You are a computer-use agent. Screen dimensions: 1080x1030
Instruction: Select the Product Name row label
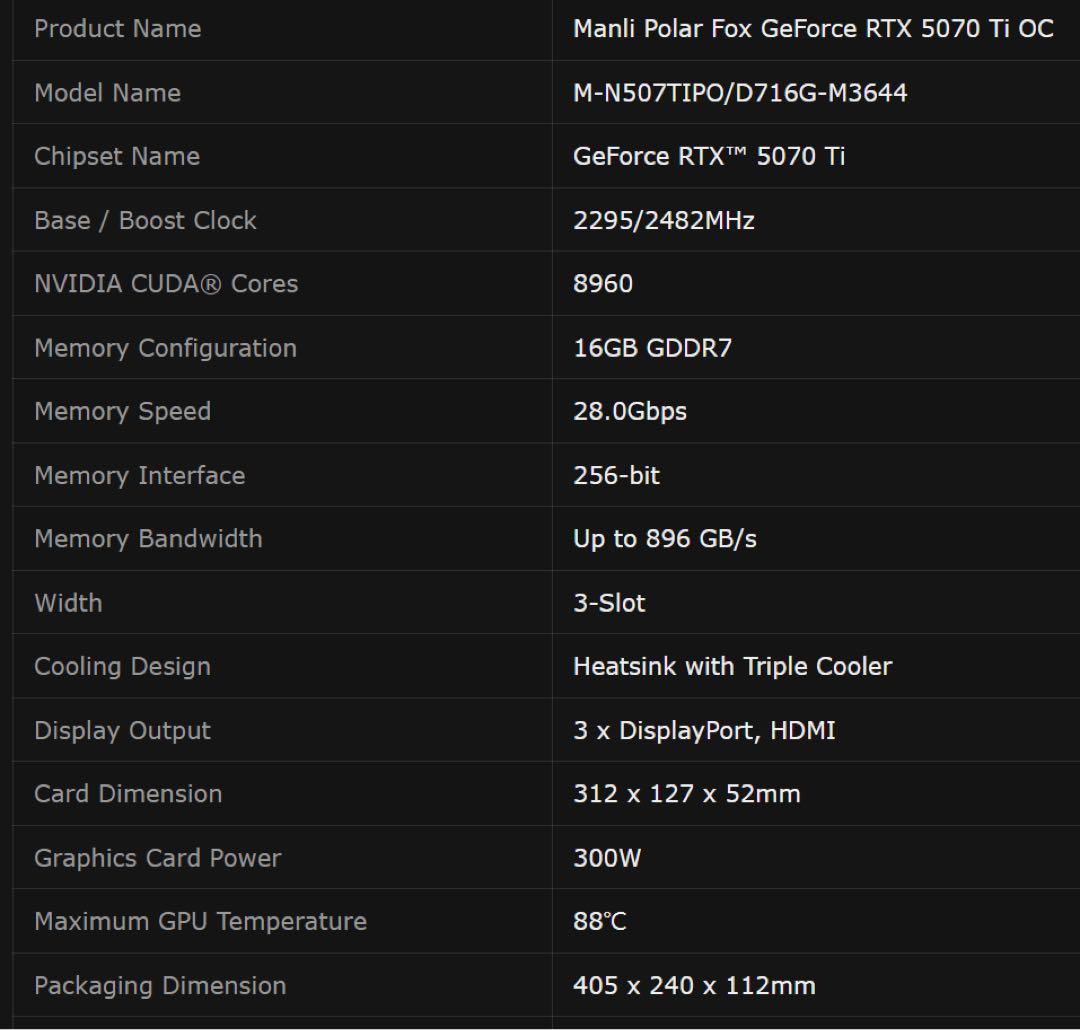click(117, 29)
